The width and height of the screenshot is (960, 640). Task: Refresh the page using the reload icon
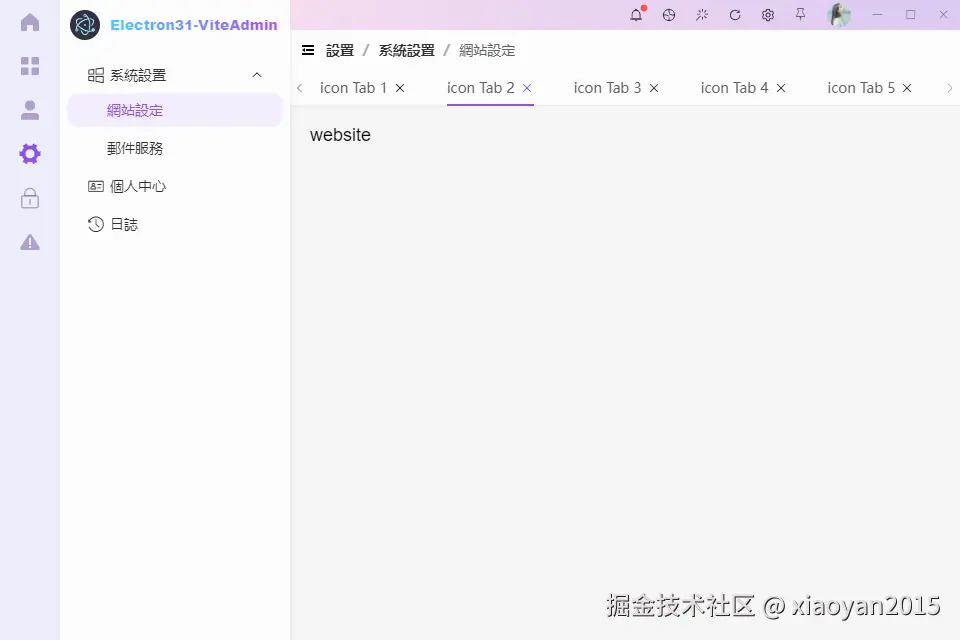[733, 14]
